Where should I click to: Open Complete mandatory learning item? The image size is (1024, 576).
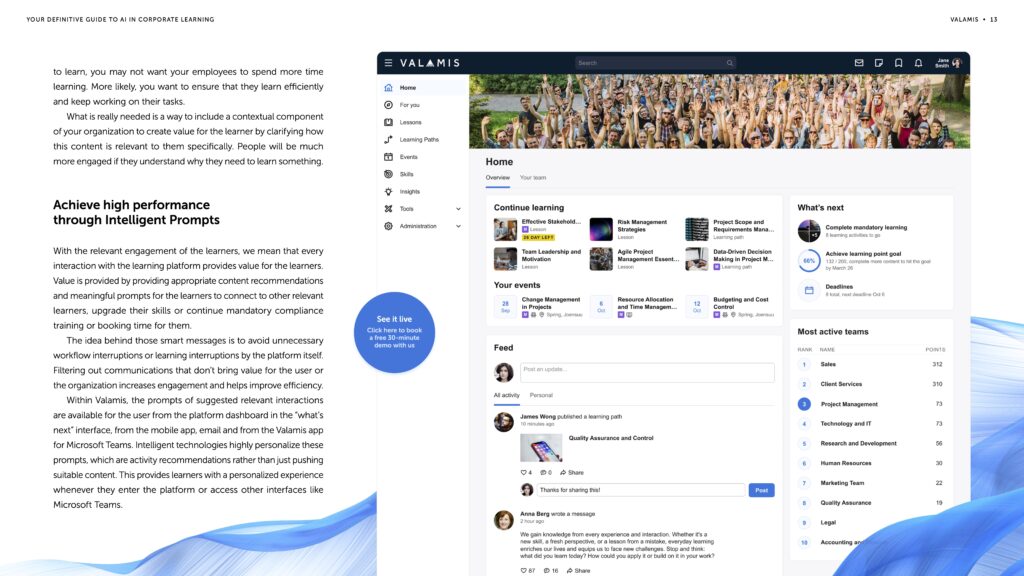point(866,227)
